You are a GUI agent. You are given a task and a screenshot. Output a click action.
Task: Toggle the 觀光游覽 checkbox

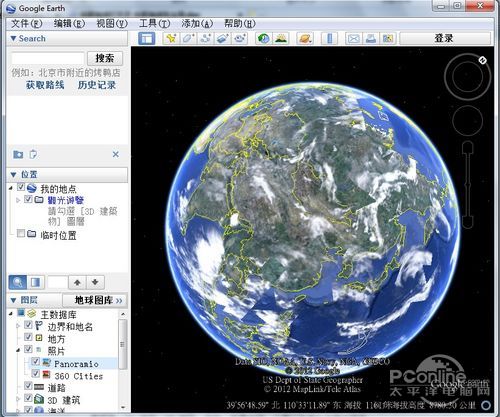[x=28, y=199]
